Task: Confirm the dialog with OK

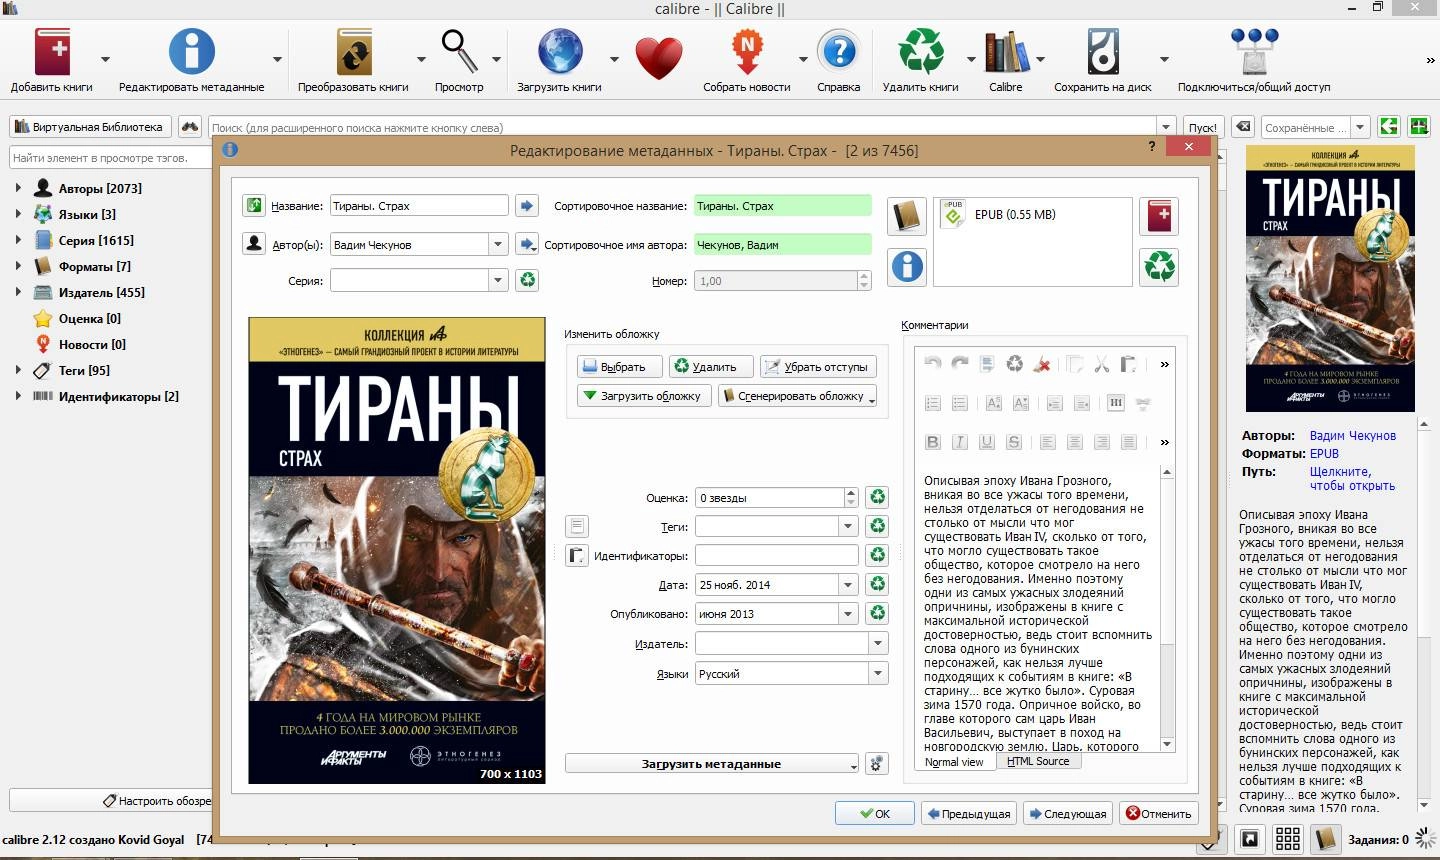Action: [x=875, y=813]
